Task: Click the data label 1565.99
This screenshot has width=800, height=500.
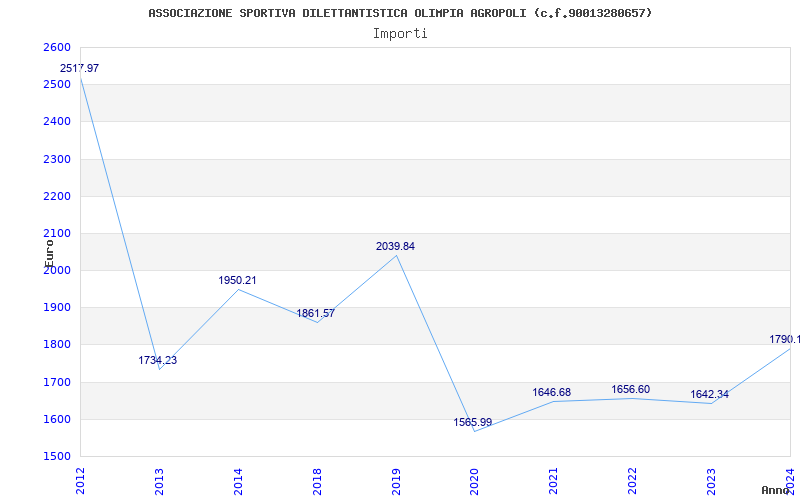Action: pos(472,422)
